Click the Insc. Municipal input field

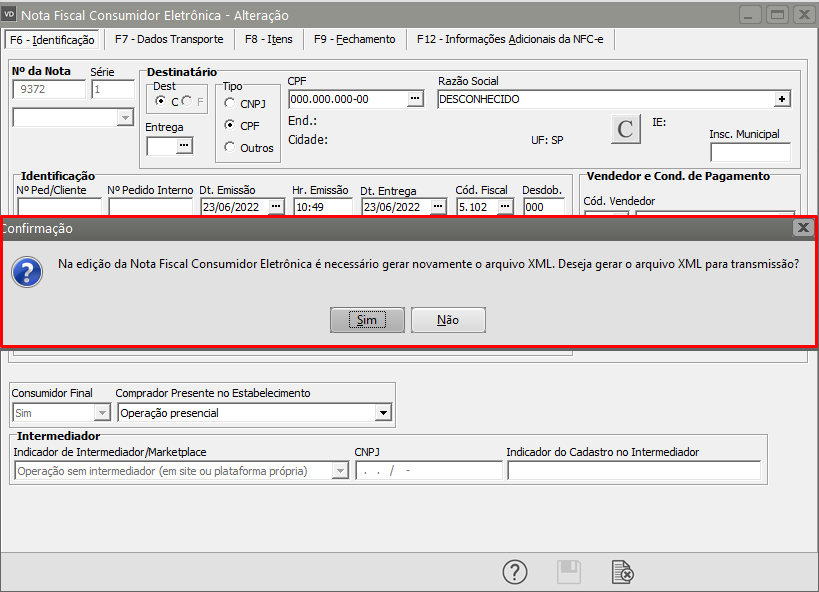point(749,153)
